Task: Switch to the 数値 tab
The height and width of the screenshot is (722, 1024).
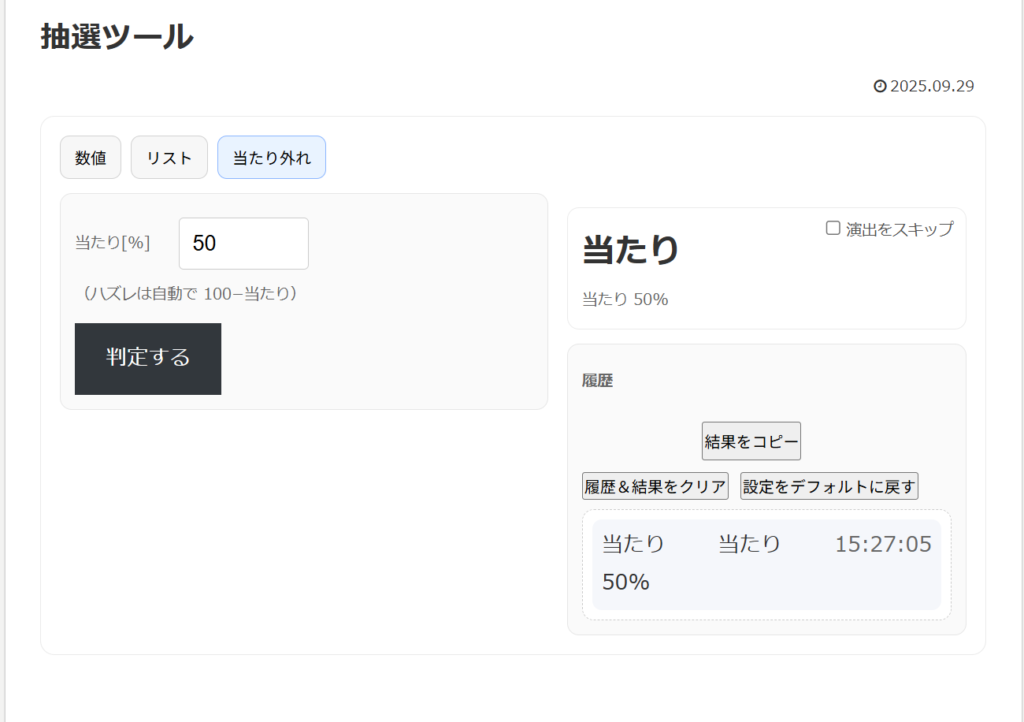Action: [x=91, y=158]
